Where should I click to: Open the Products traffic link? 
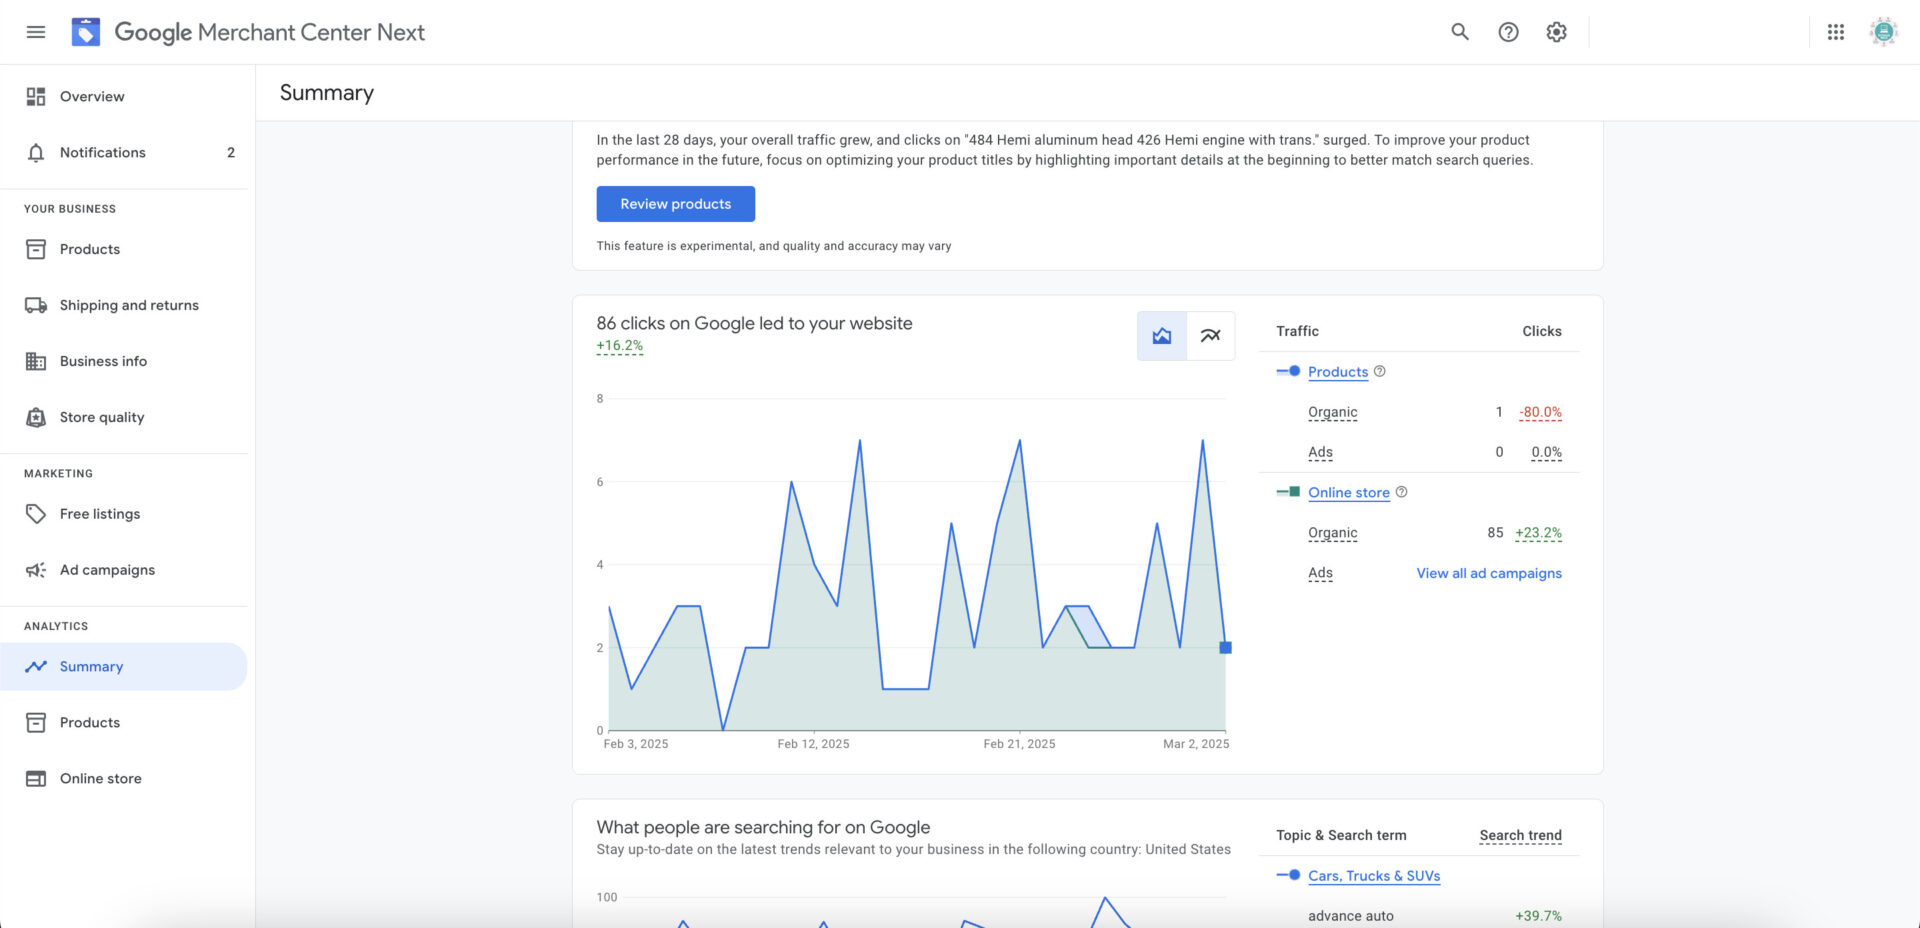coord(1338,372)
